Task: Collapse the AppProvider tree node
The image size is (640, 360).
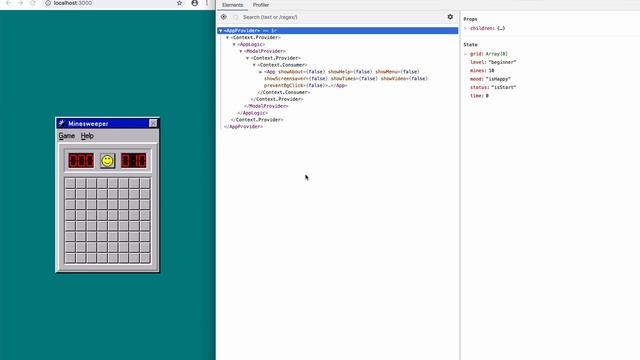Action: 221,31
